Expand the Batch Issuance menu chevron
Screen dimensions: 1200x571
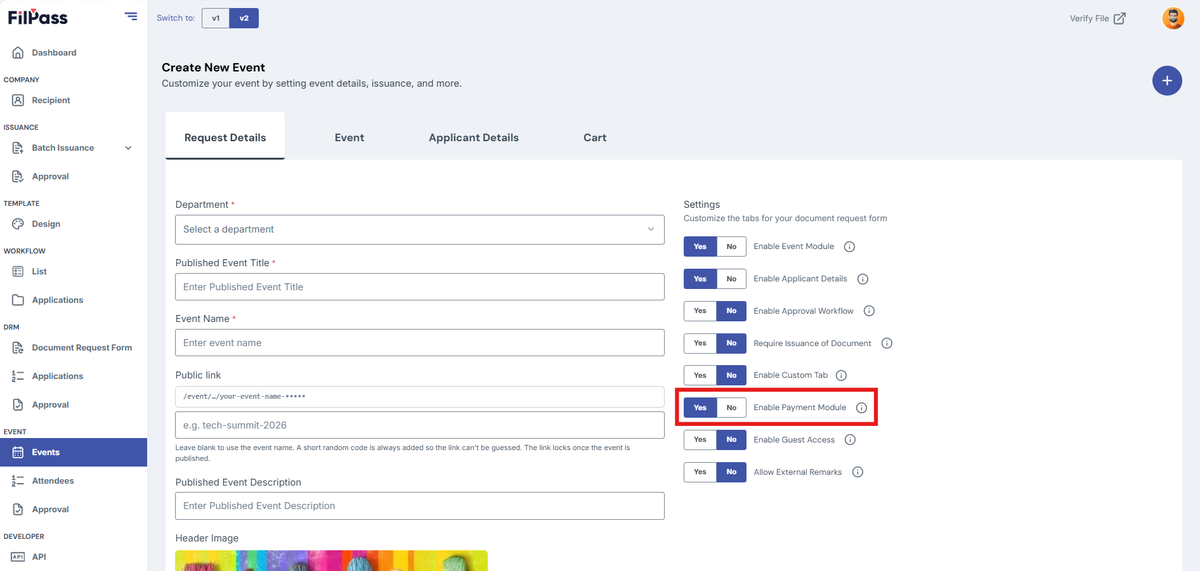point(128,148)
